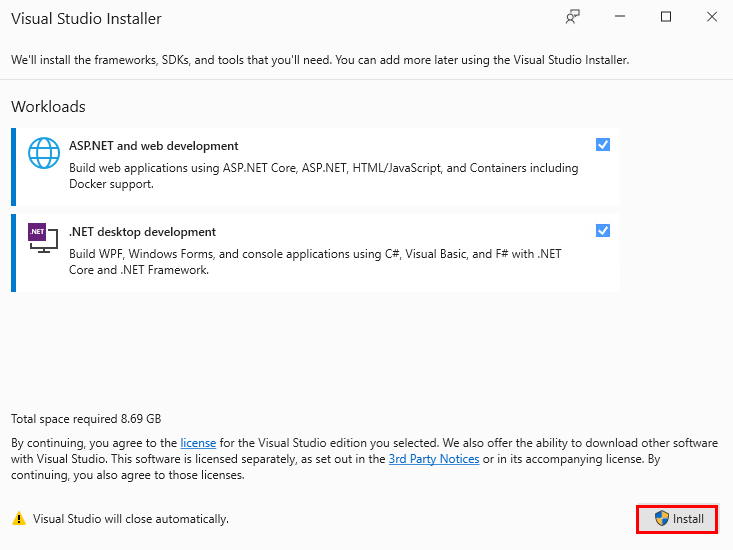The width and height of the screenshot is (733, 550).
Task: Click 'Visual Studio will close automatically.' message
Action: click(131, 519)
